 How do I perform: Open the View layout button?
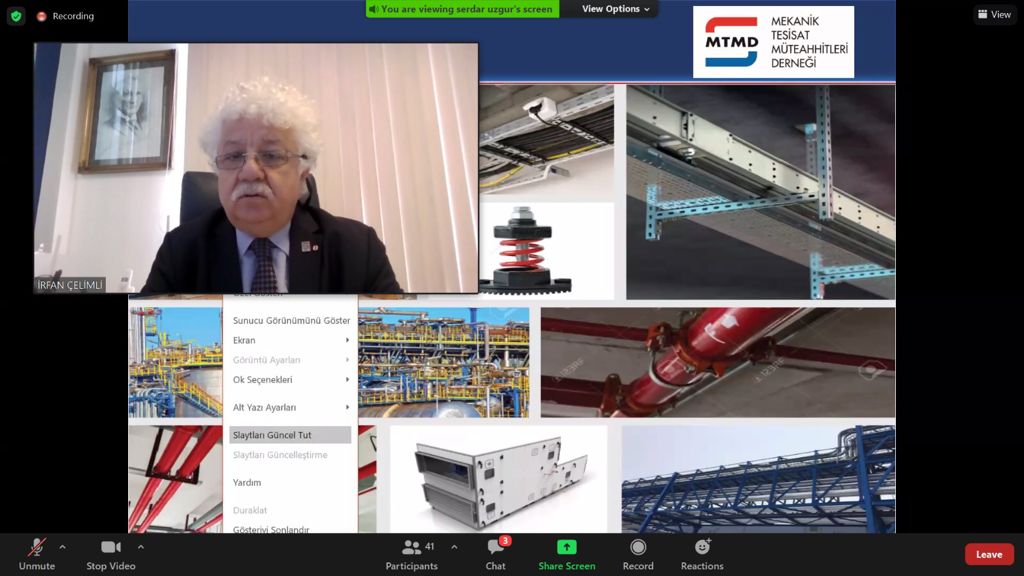pos(994,15)
